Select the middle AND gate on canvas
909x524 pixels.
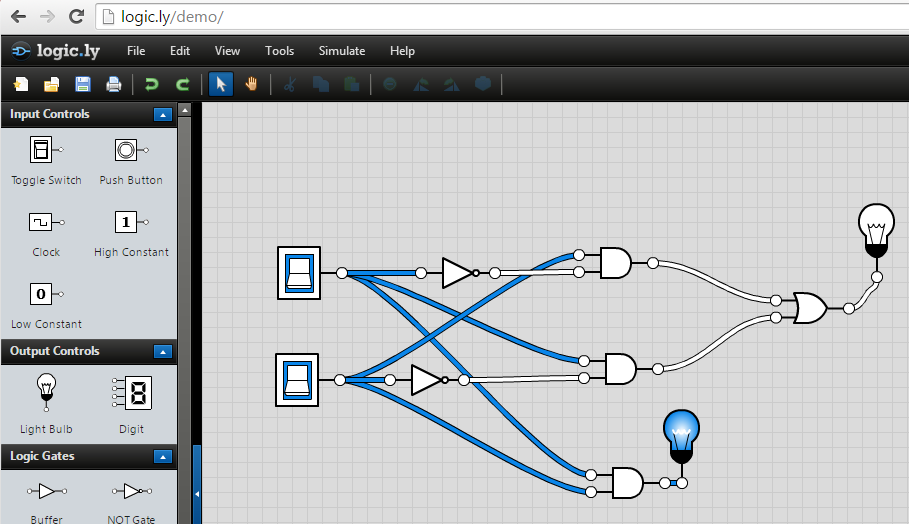tap(620, 369)
